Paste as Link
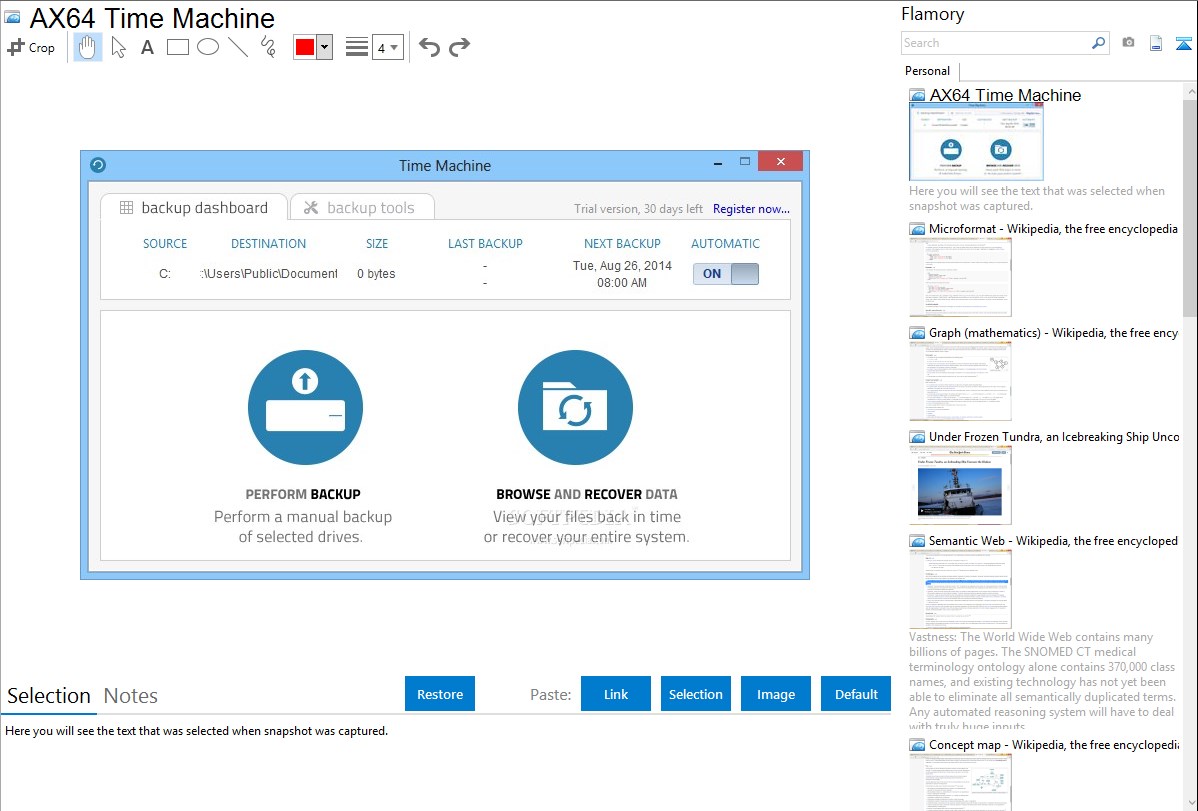1198x811 pixels. (x=616, y=694)
